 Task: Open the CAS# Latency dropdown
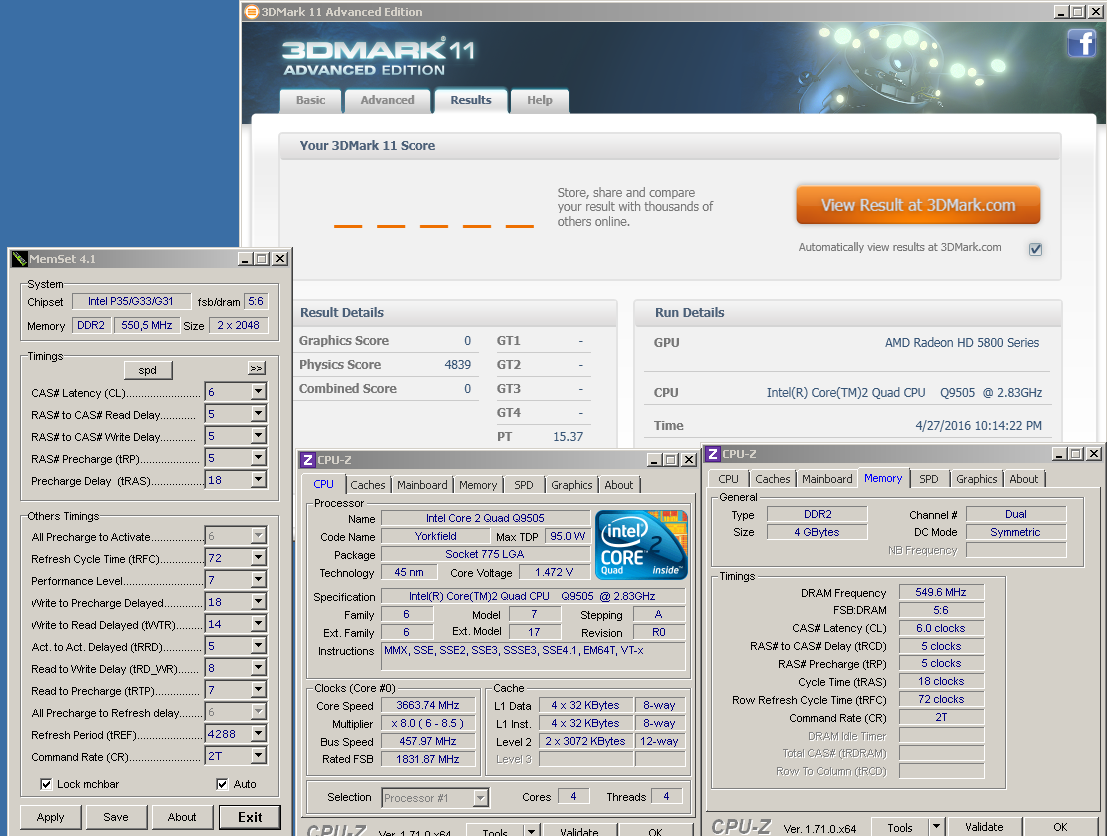pyautogui.click(x=258, y=391)
